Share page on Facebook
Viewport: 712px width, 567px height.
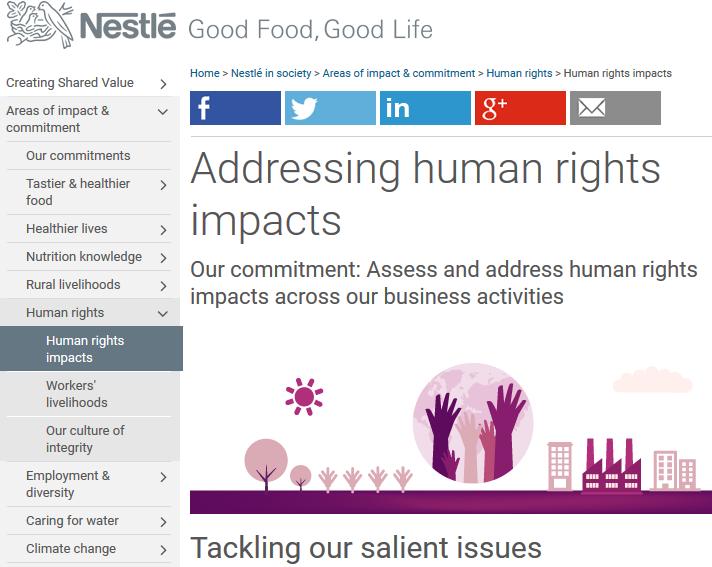[x=235, y=108]
